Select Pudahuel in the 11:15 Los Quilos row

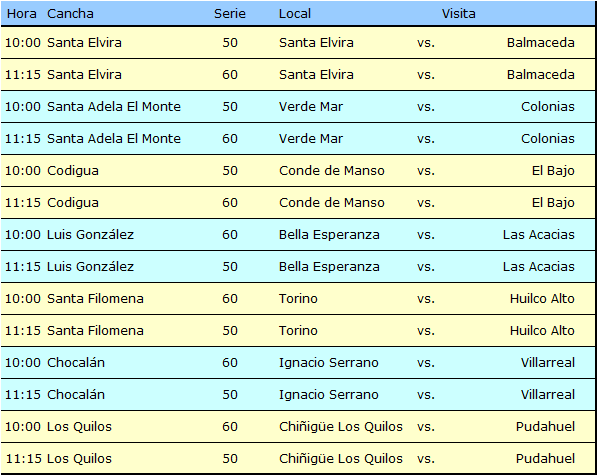545,458
